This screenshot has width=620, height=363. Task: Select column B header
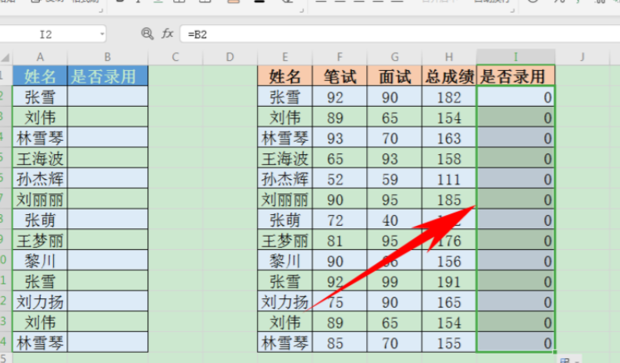pos(108,57)
